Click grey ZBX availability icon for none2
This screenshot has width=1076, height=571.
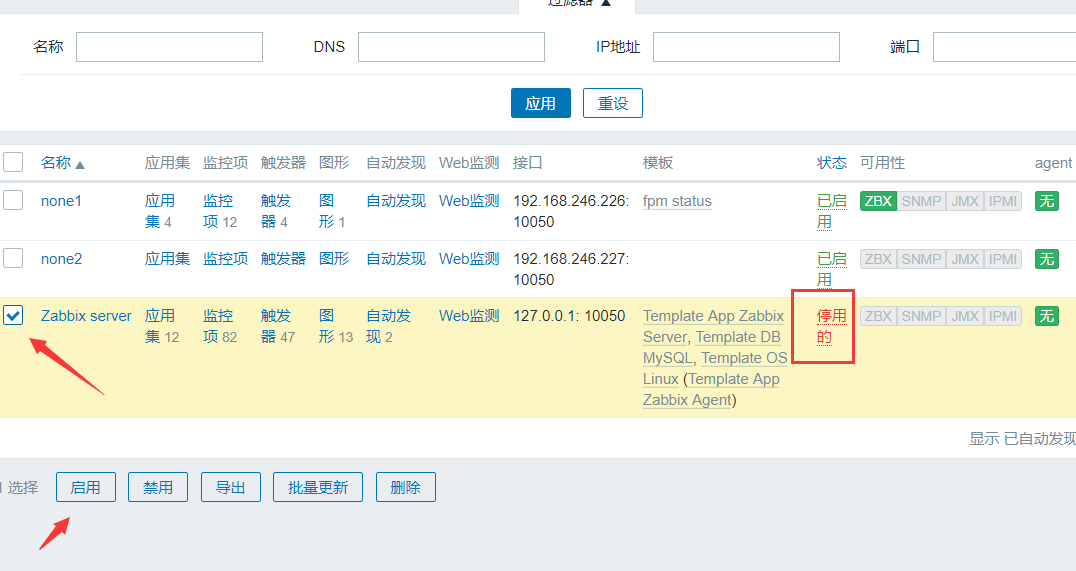(878, 259)
